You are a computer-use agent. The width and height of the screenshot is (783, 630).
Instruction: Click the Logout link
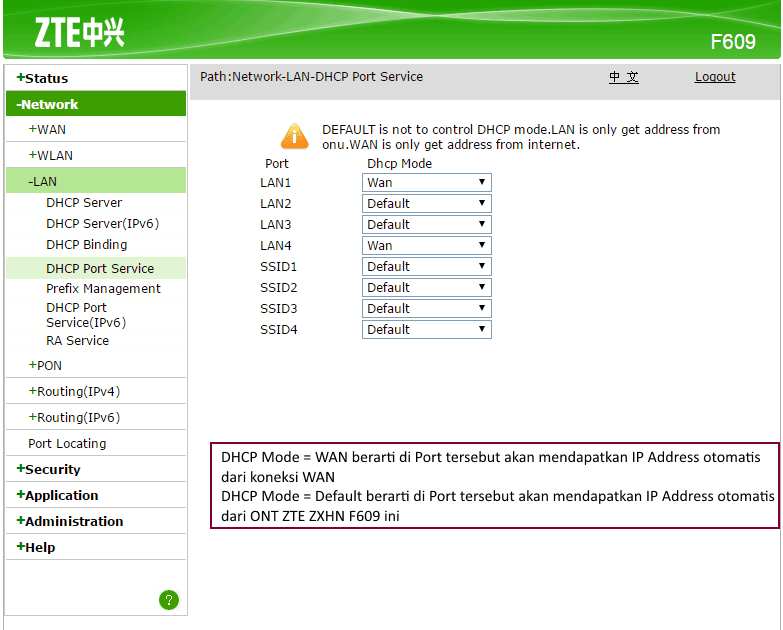coord(715,77)
